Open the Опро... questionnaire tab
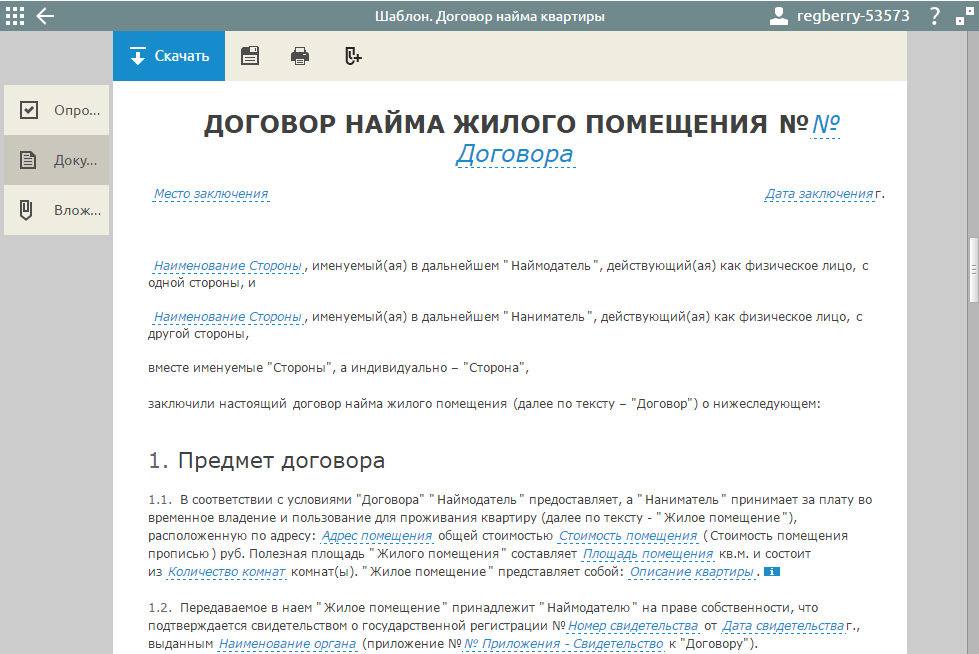Screen dimensions: 979x654 57,110
